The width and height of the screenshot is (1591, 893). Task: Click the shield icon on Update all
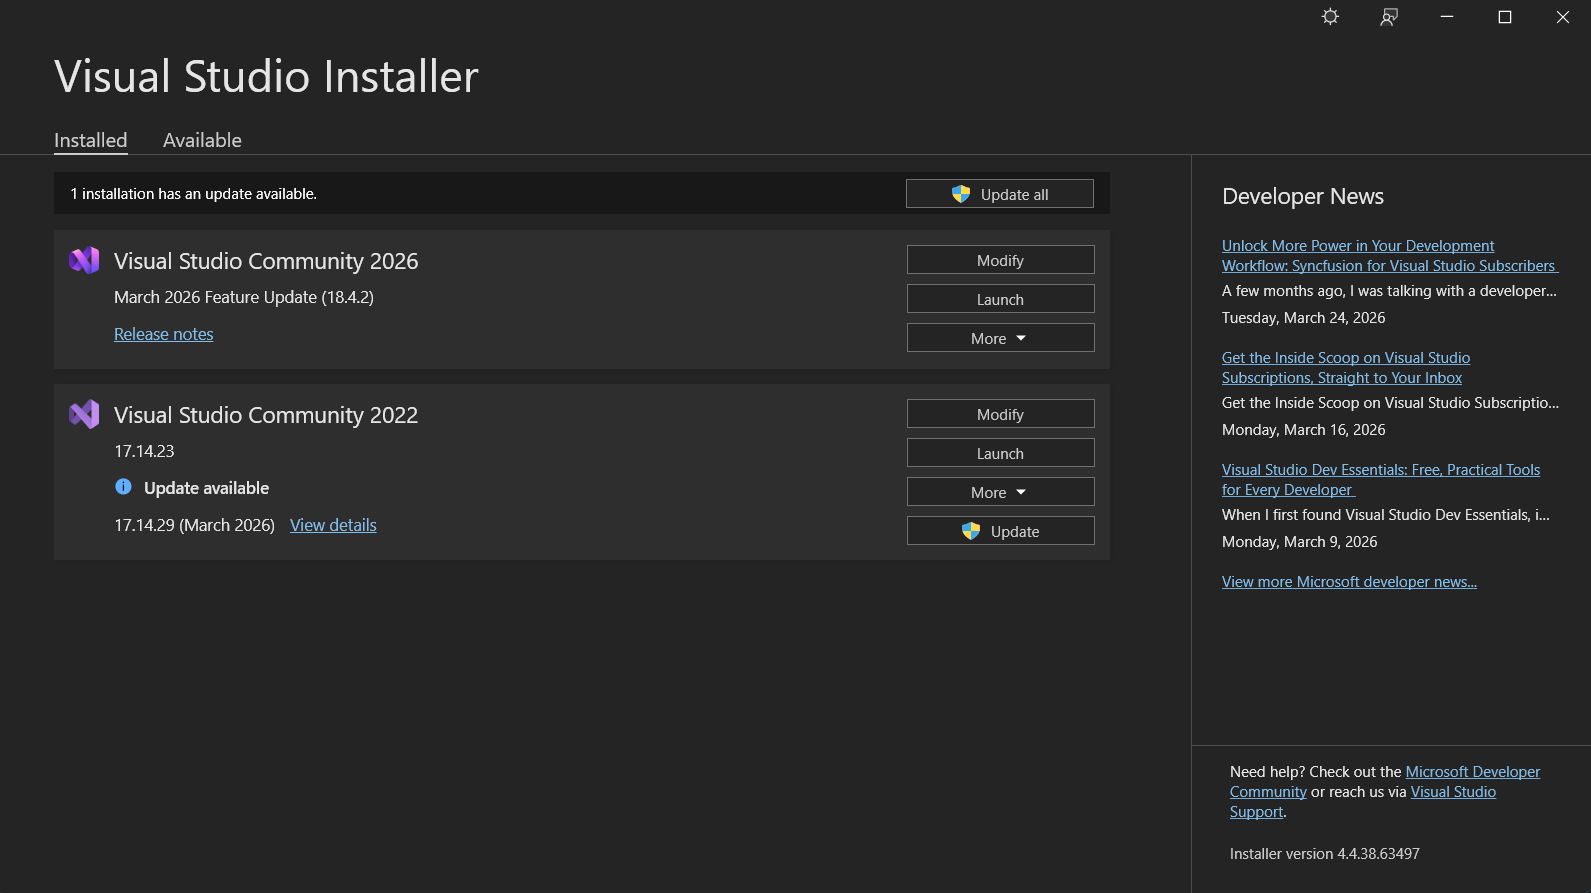coord(961,194)
